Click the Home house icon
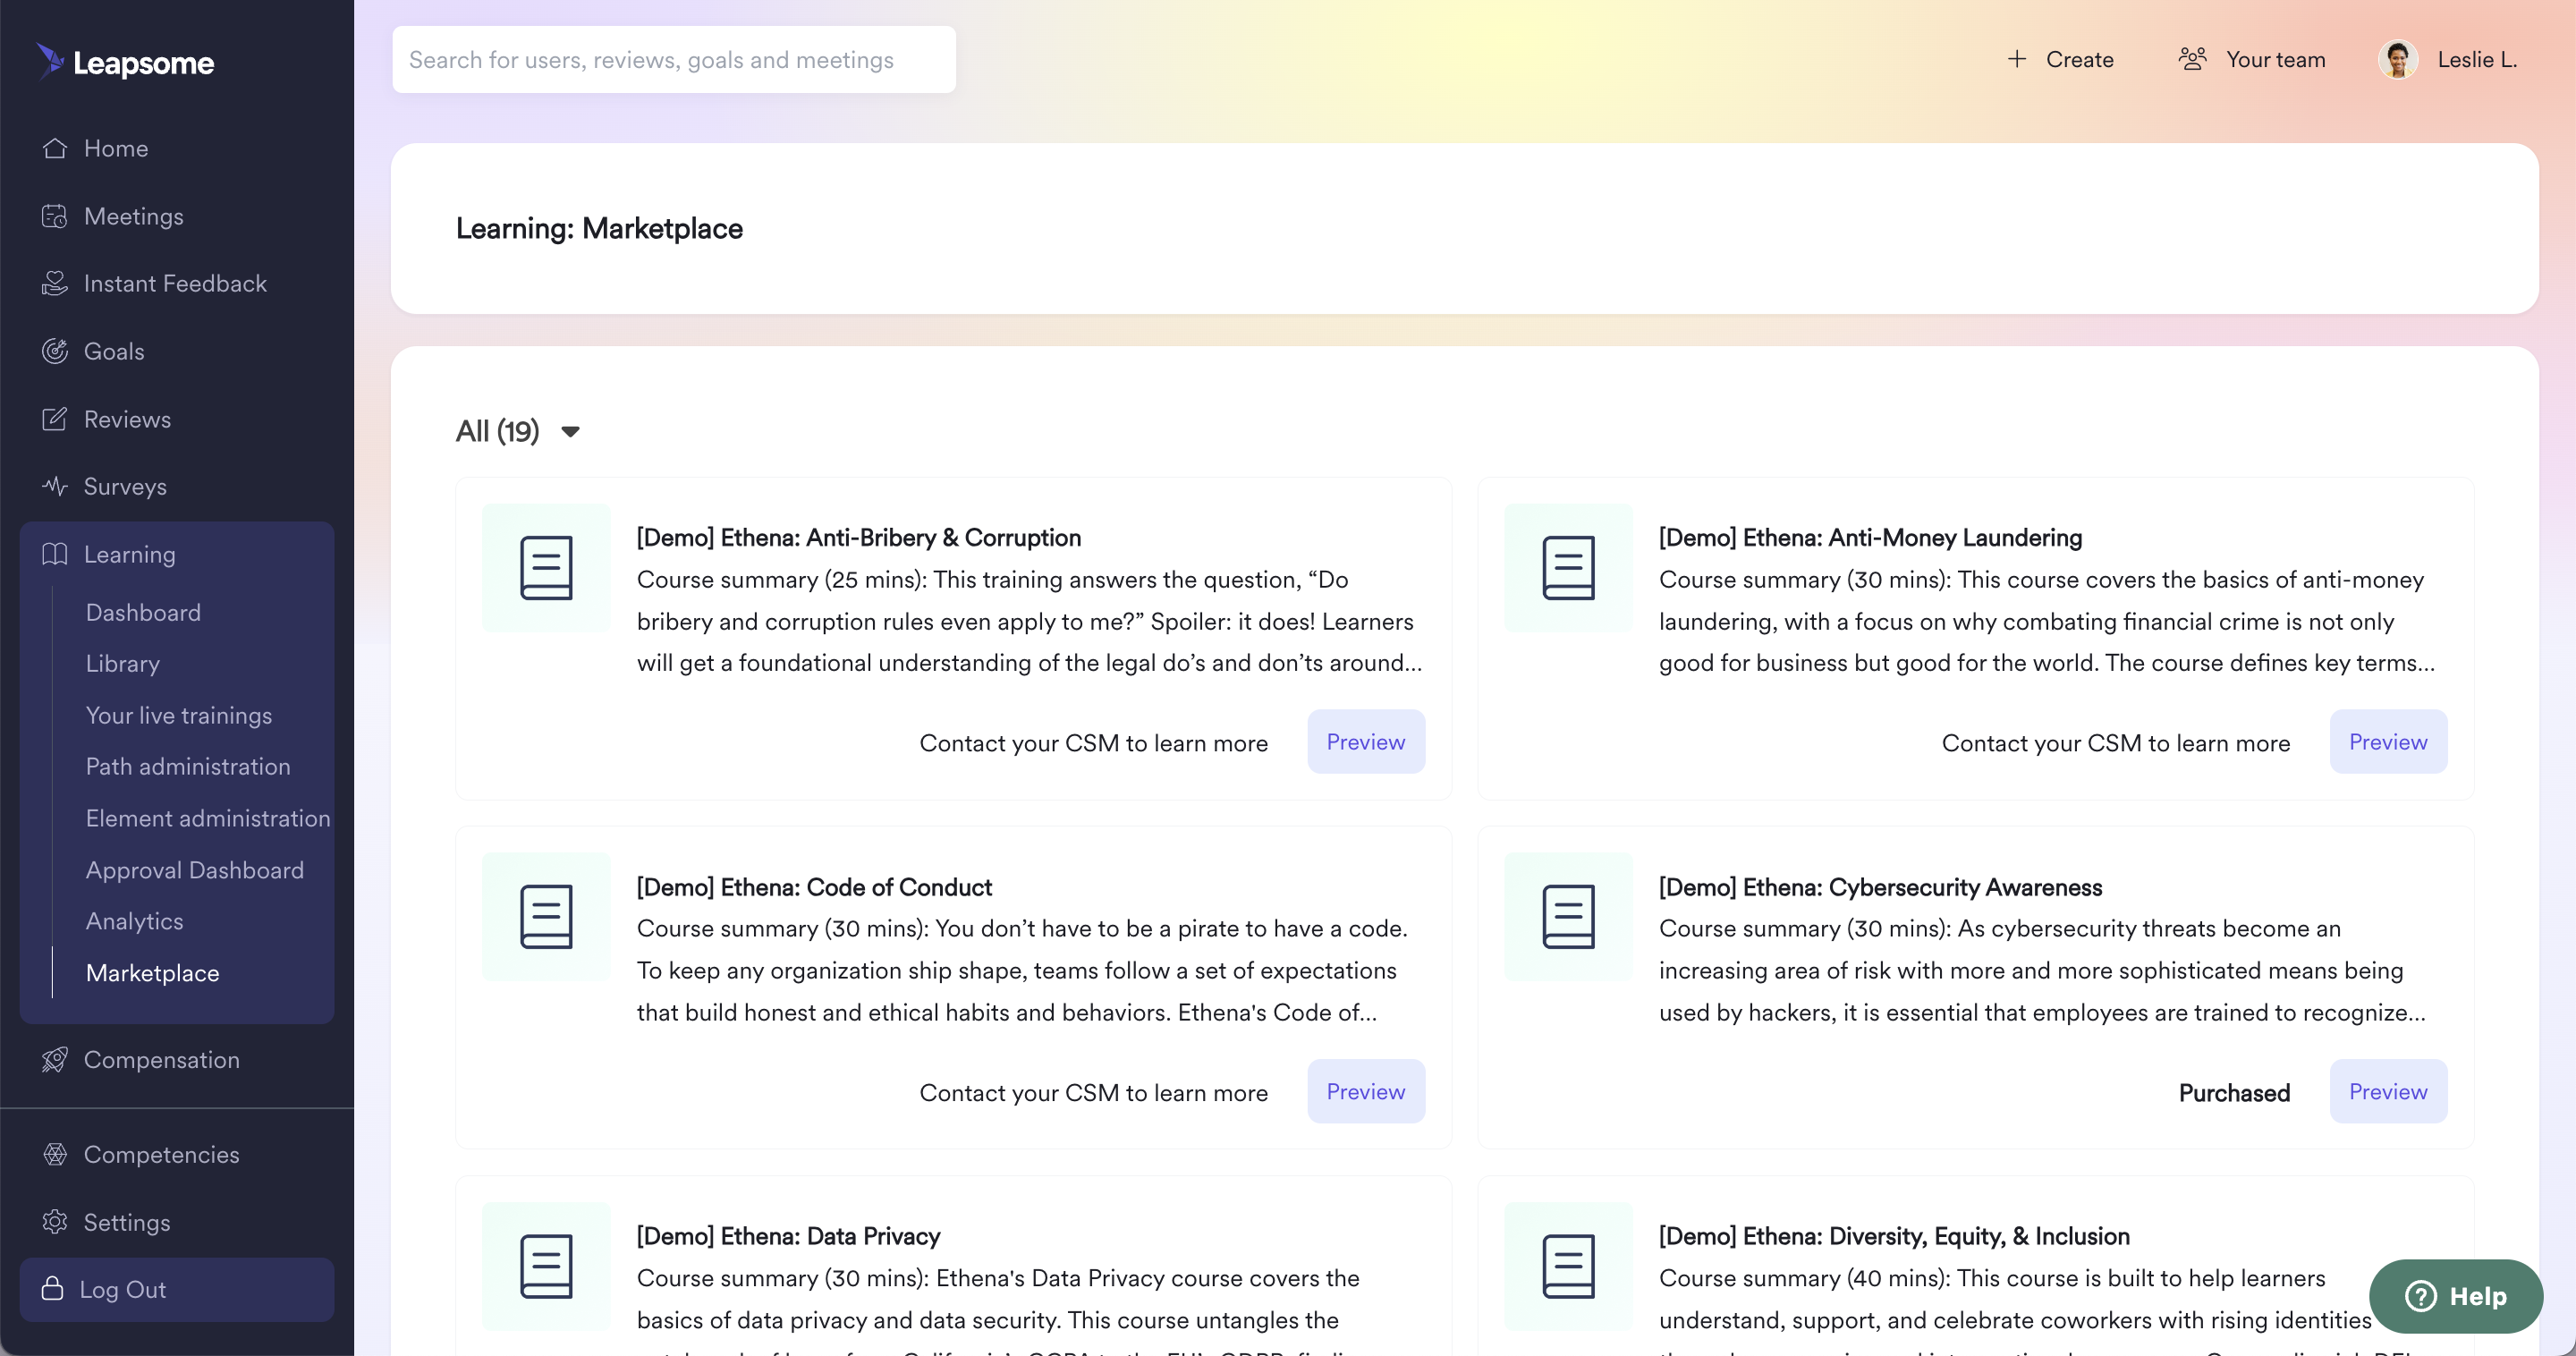 click(x=55, y=148)
